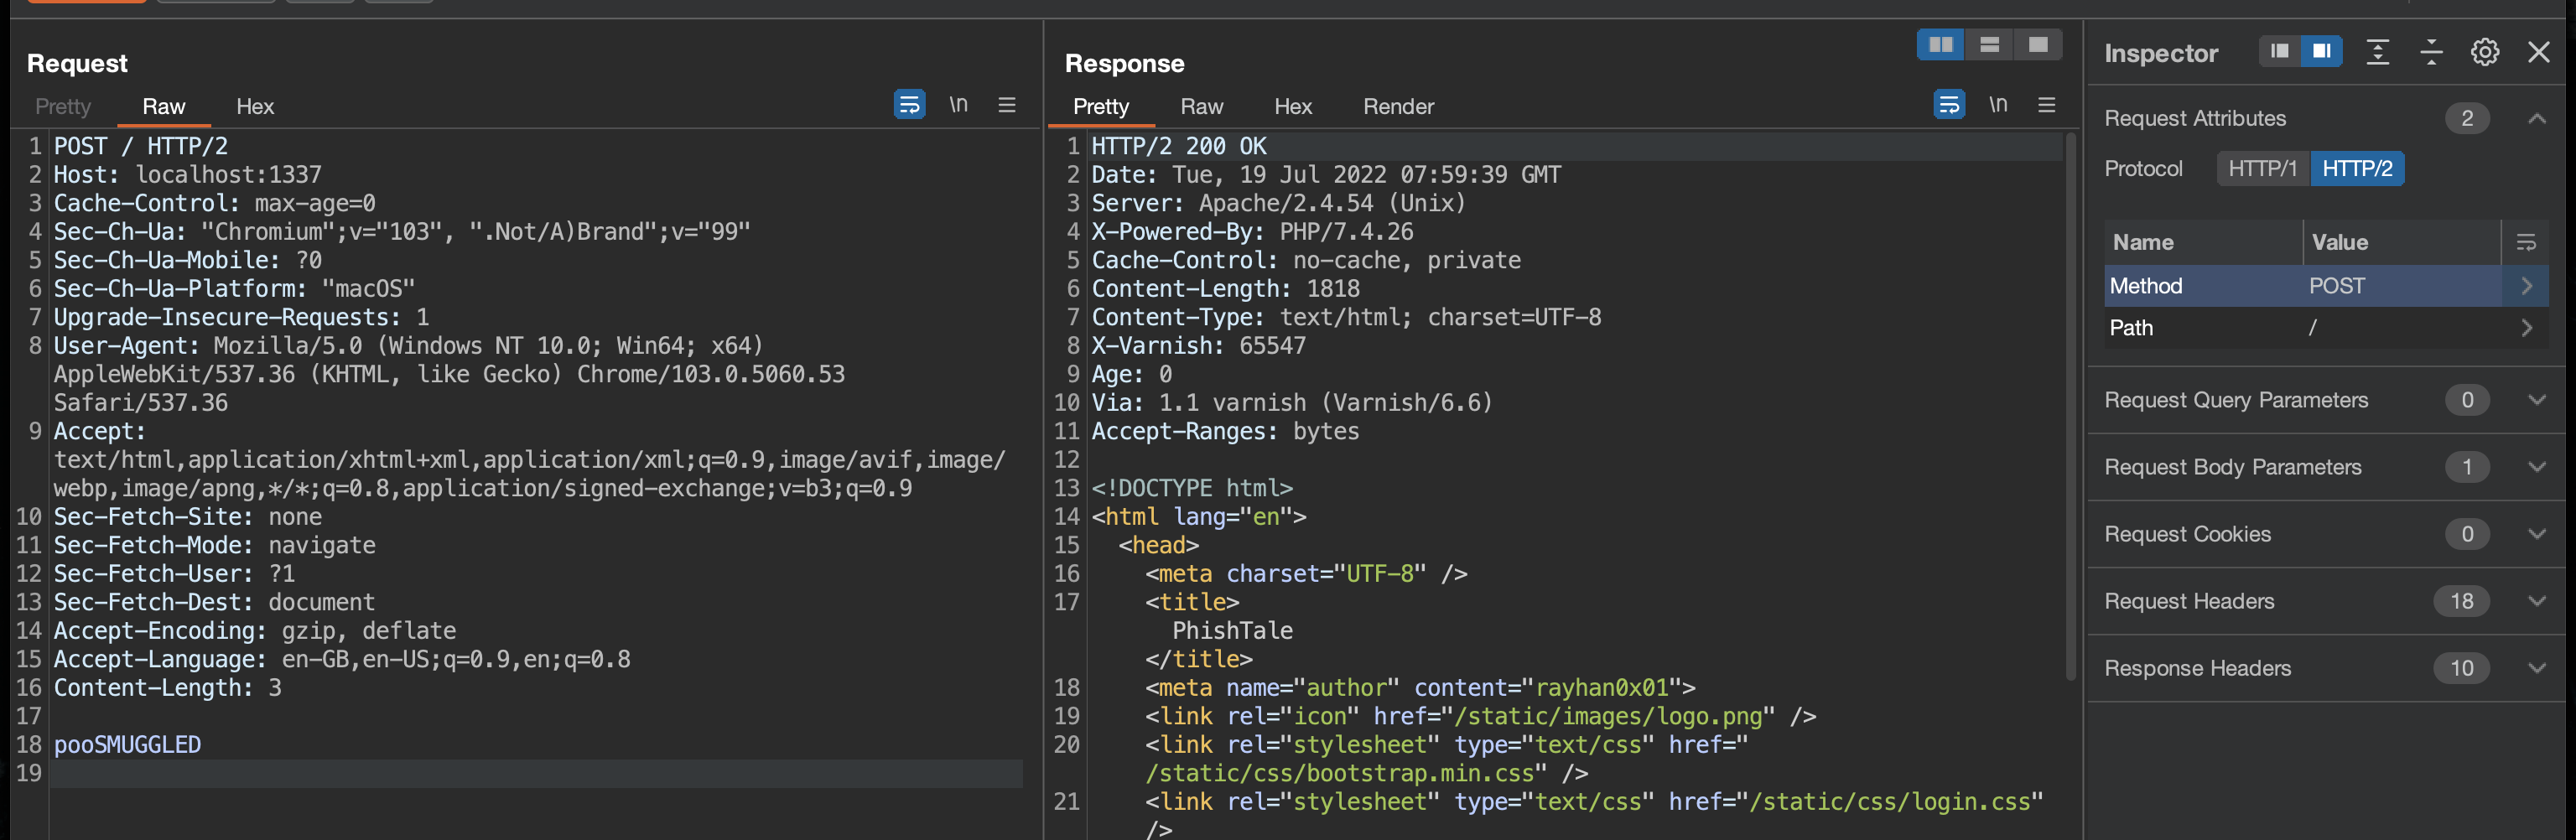Expand Request Query Parameters section
This screenshot has height=840, width=2576.
click(x=2536, y=400)
